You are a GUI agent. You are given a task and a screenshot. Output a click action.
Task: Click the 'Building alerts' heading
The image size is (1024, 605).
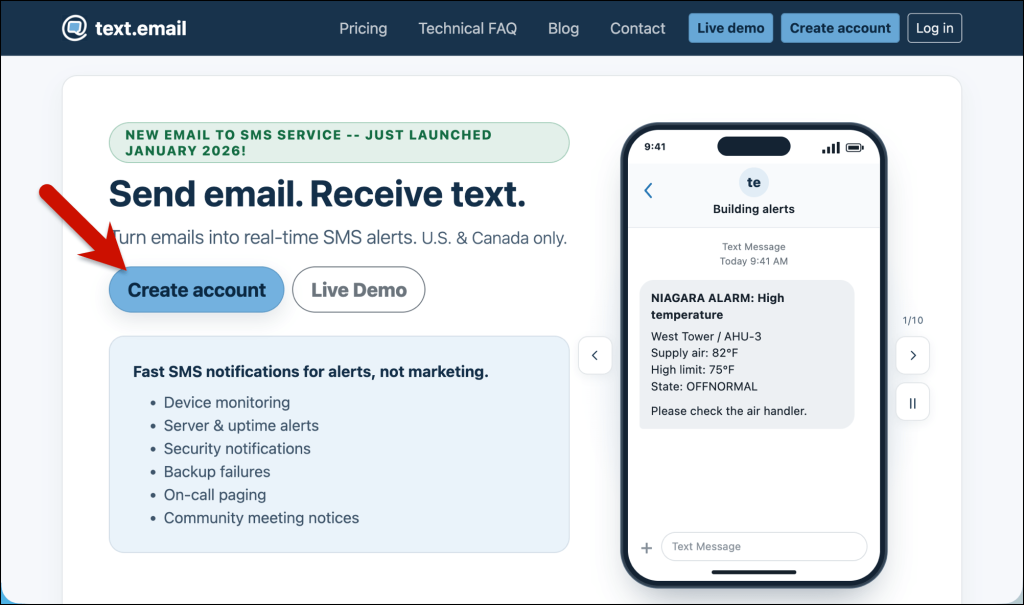click(754, 209)
